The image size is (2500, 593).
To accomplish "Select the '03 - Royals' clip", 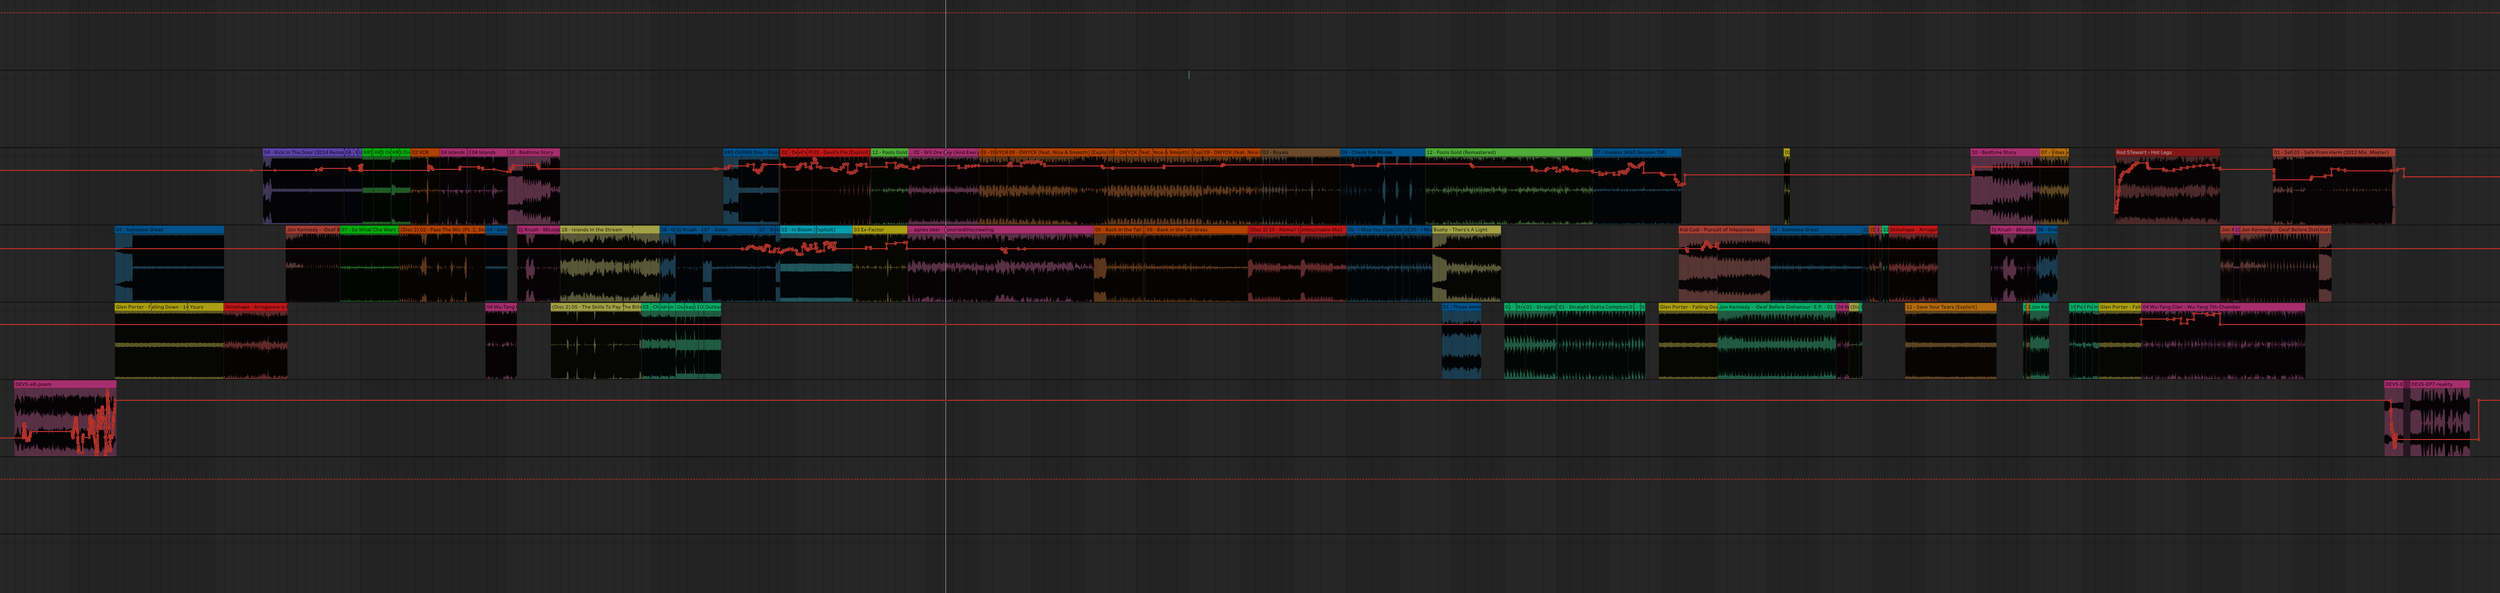I will 1300,186.
